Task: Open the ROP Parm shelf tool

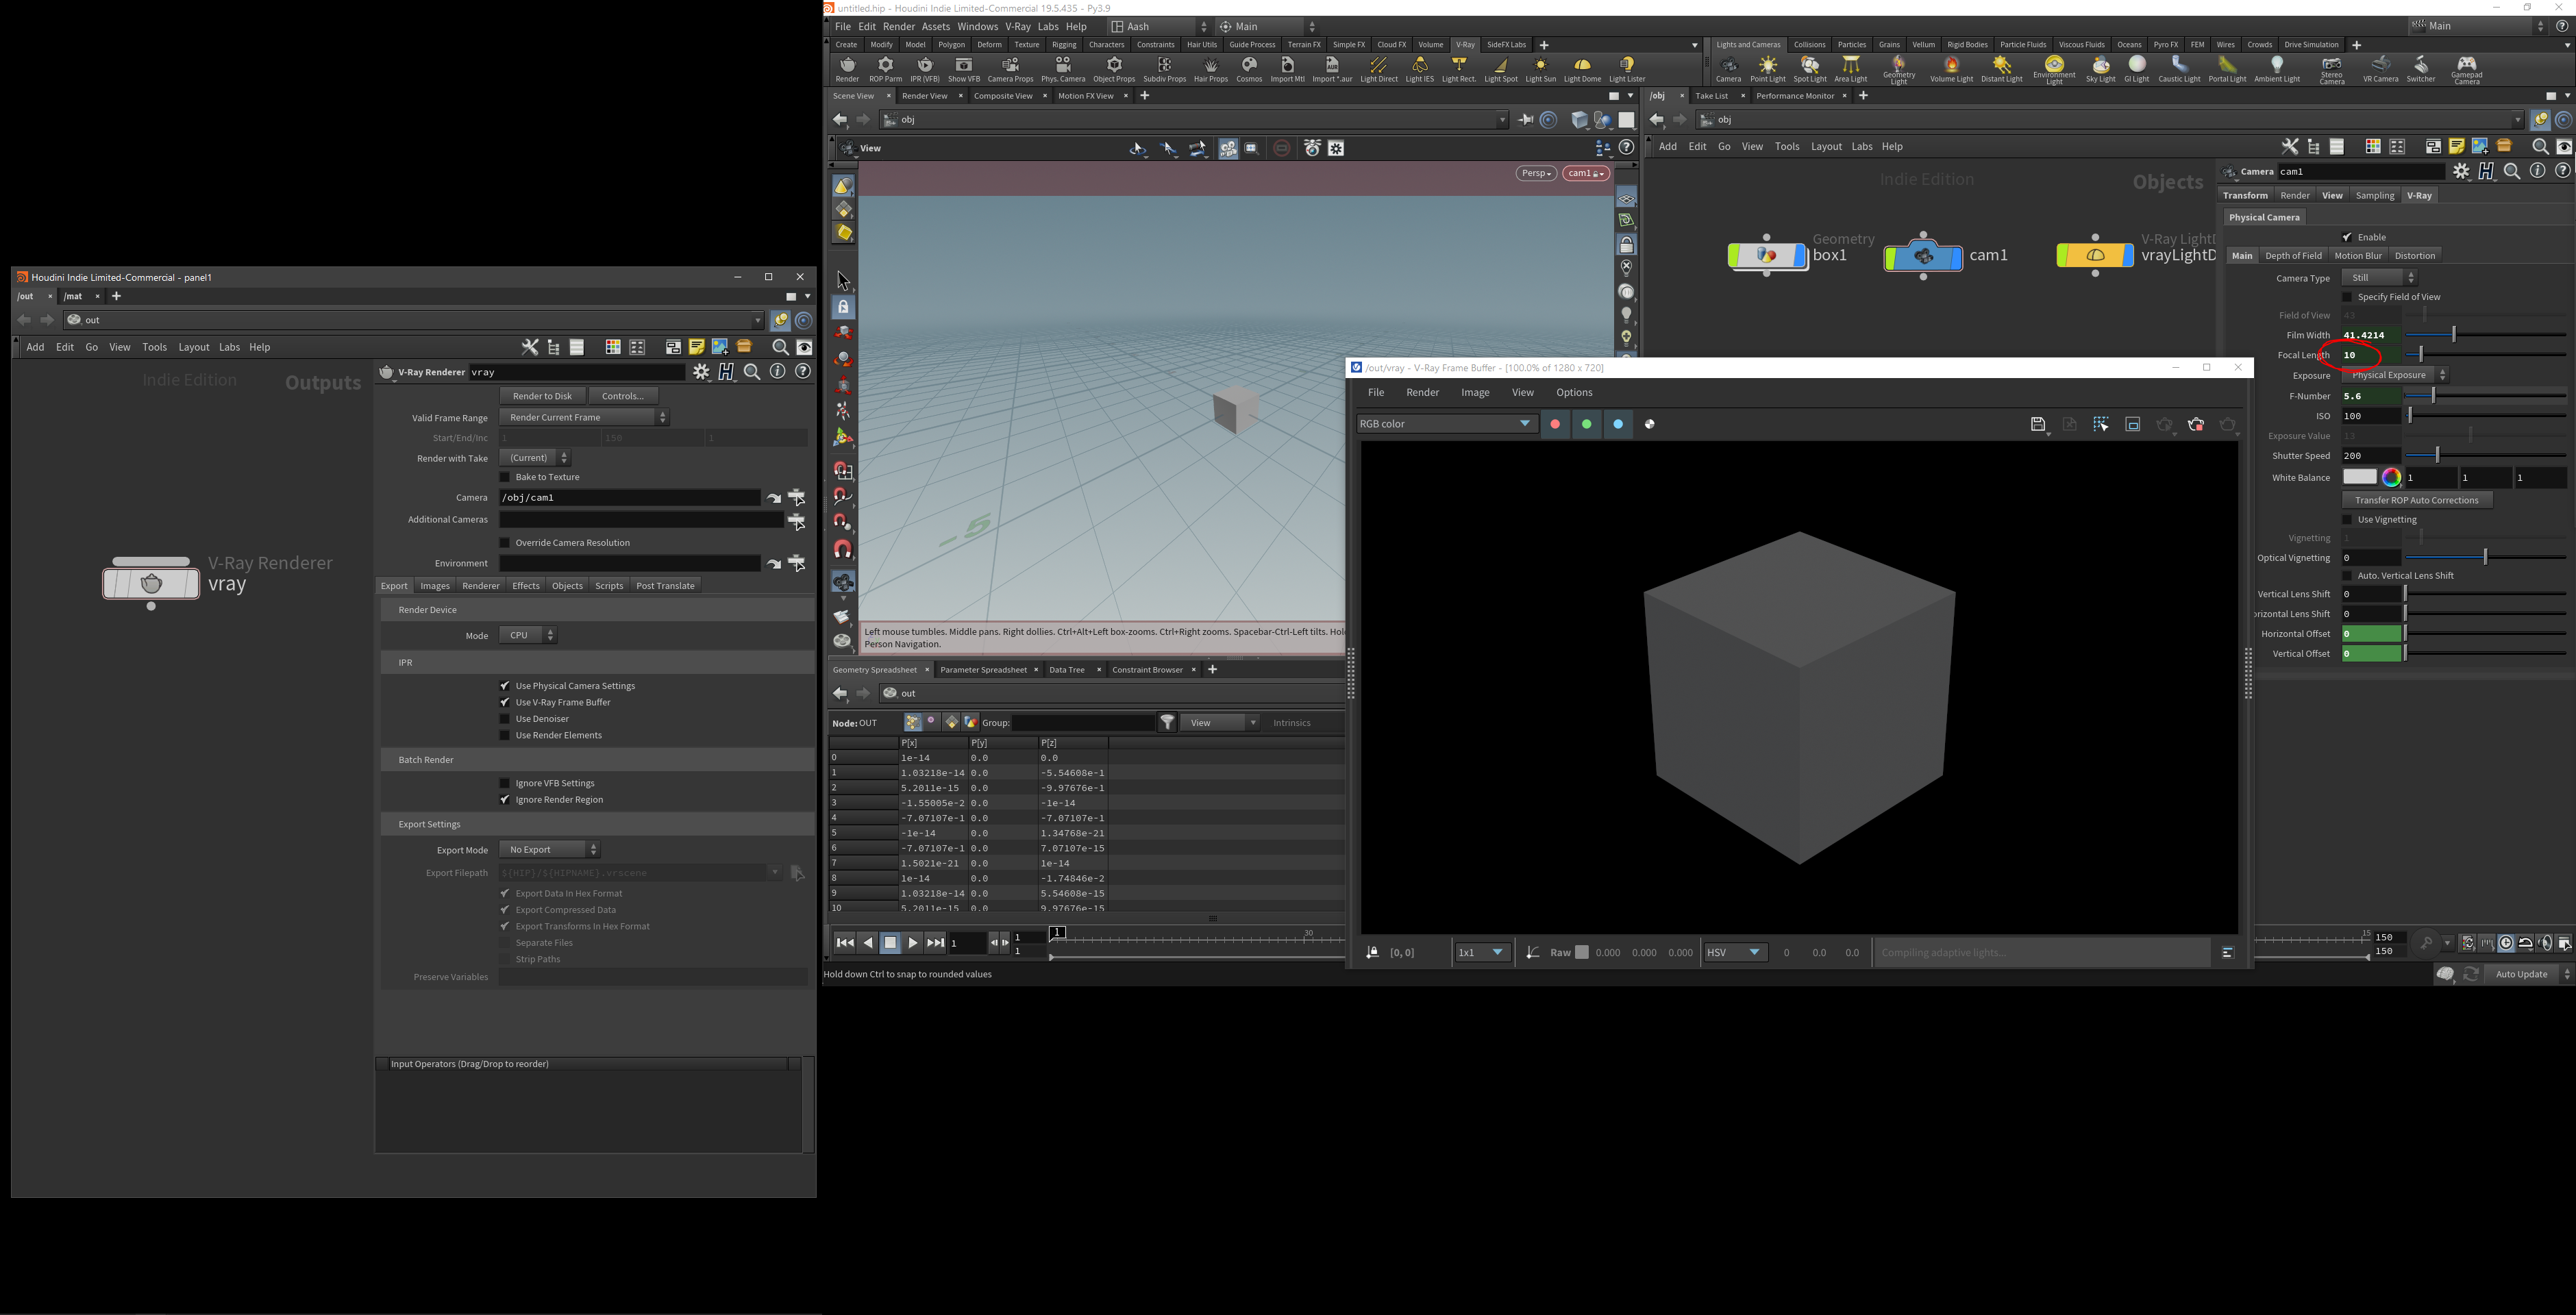Action: [x=885, y=69]
